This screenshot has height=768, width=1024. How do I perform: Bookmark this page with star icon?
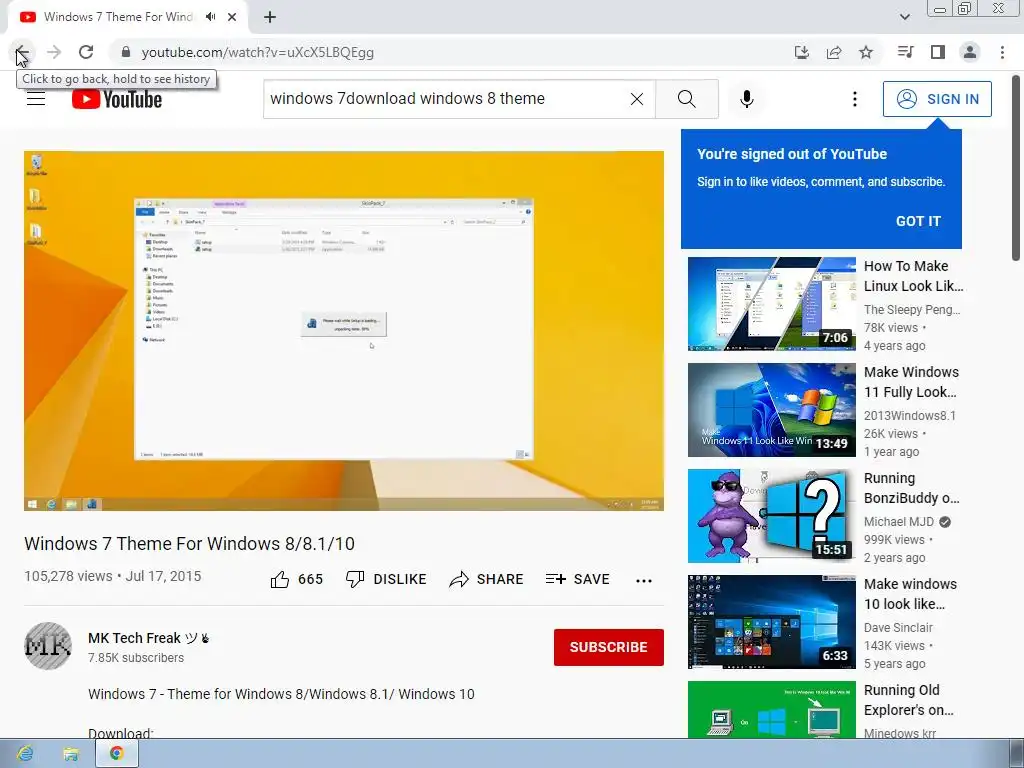pyautogui.click(x=866, y=52)
